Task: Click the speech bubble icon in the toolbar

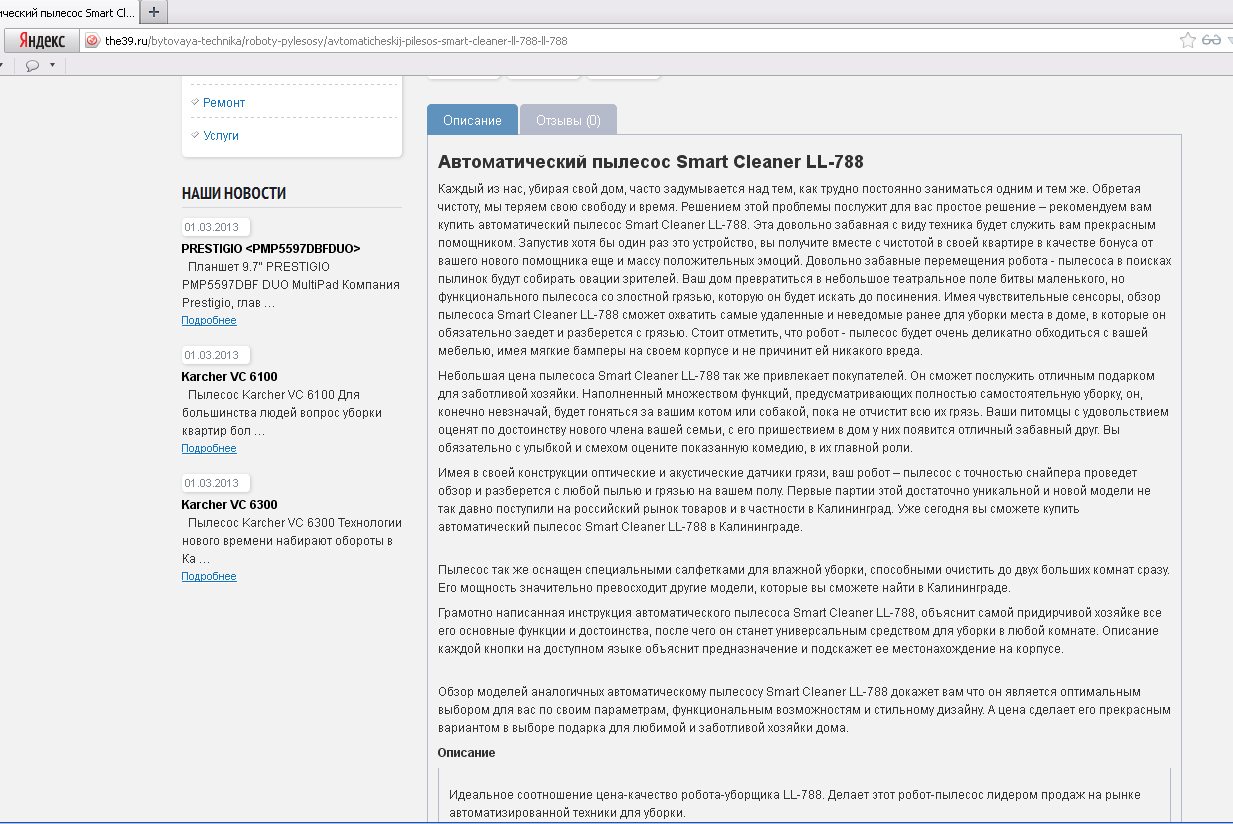Action: [x=32, y=66]
